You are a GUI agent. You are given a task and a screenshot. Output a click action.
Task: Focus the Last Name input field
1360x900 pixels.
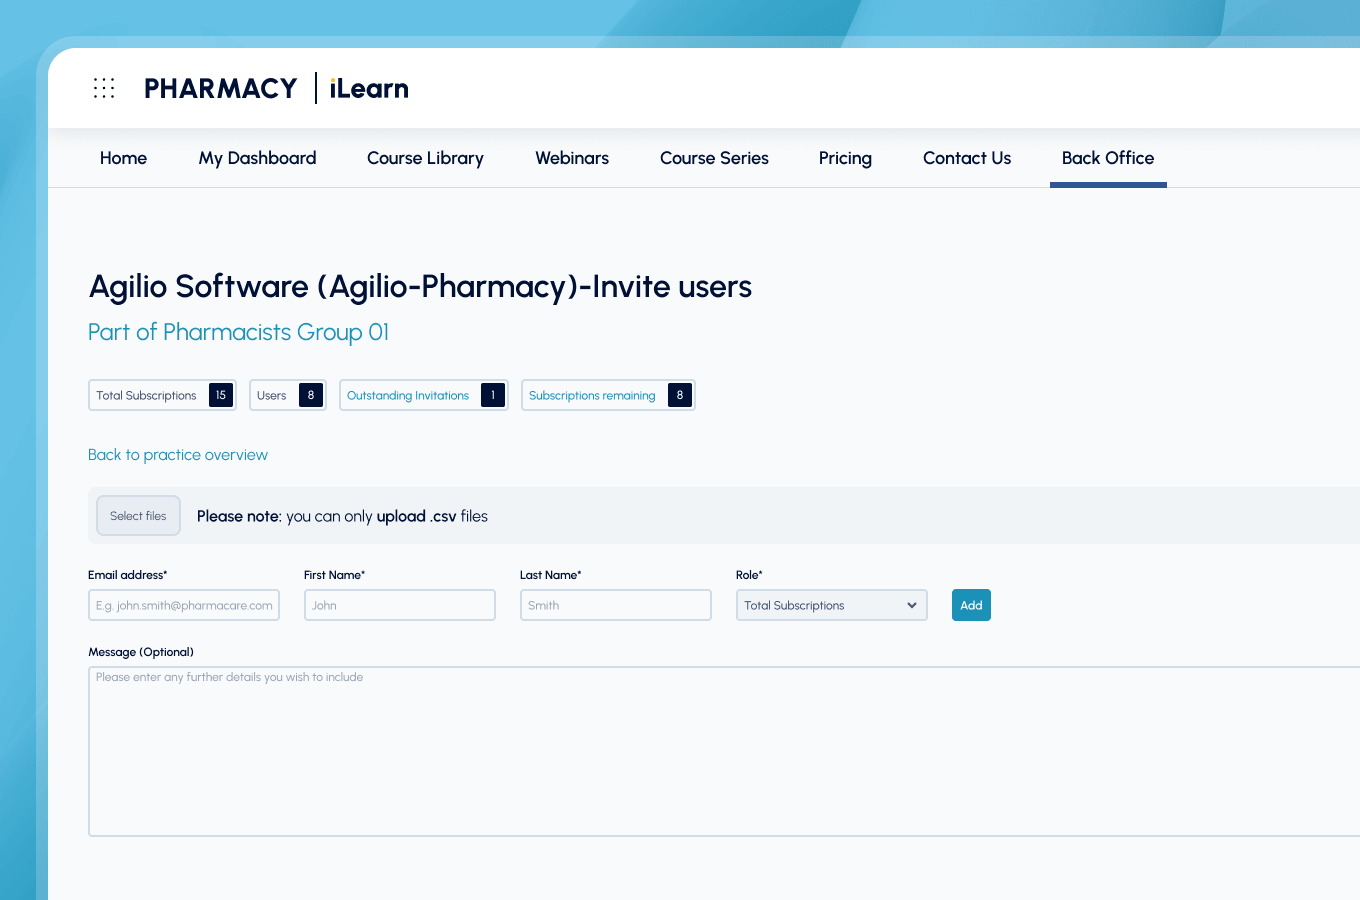click(x=616, y=605)
